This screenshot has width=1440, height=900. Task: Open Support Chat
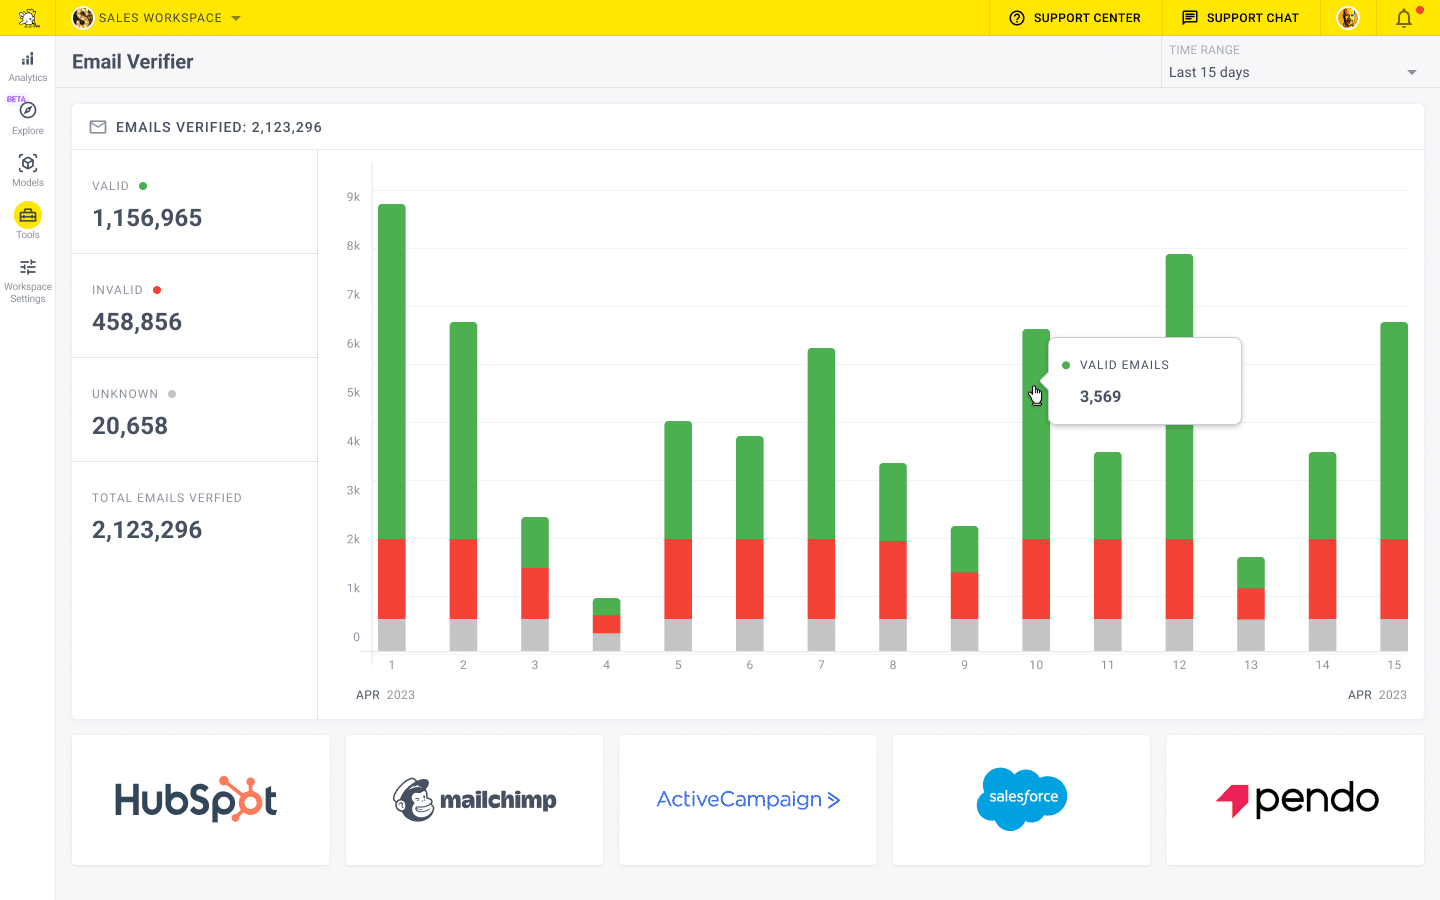(x=1240, y=18)
